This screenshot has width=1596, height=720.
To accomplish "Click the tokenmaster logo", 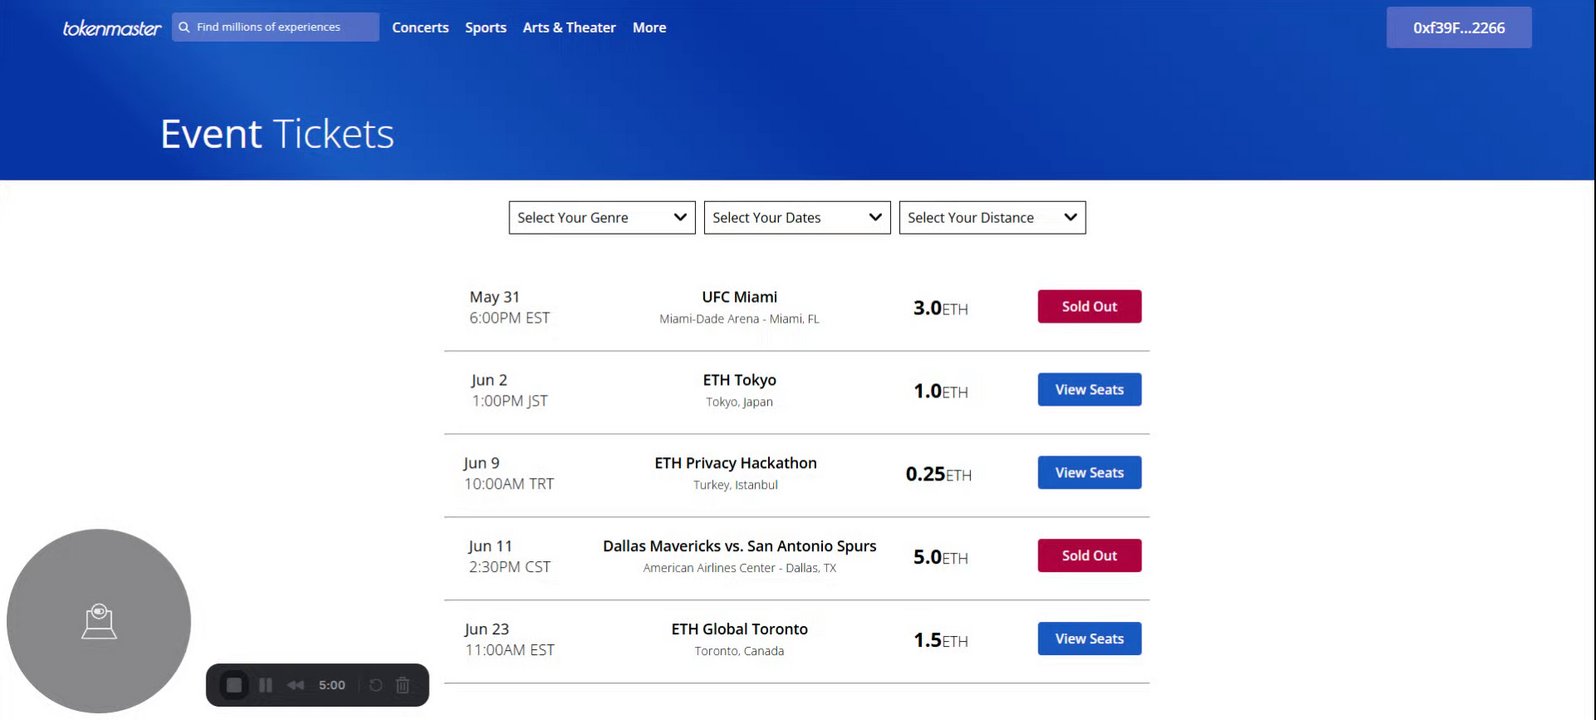I will pos(112,28).
